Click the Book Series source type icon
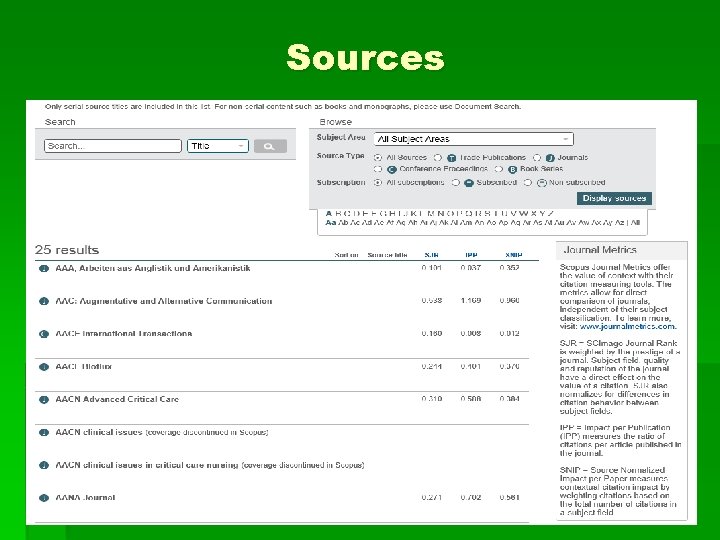Viewport: 720px width, 540px height. (512, 169)
